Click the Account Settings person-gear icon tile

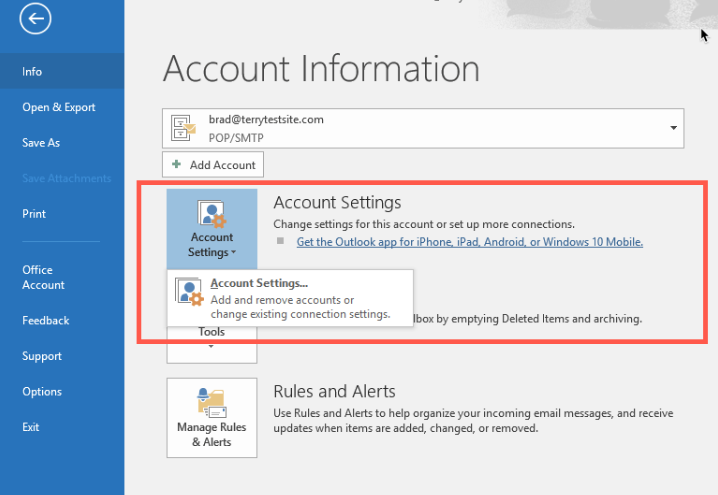pyautogui.click(x=212, y=213)
